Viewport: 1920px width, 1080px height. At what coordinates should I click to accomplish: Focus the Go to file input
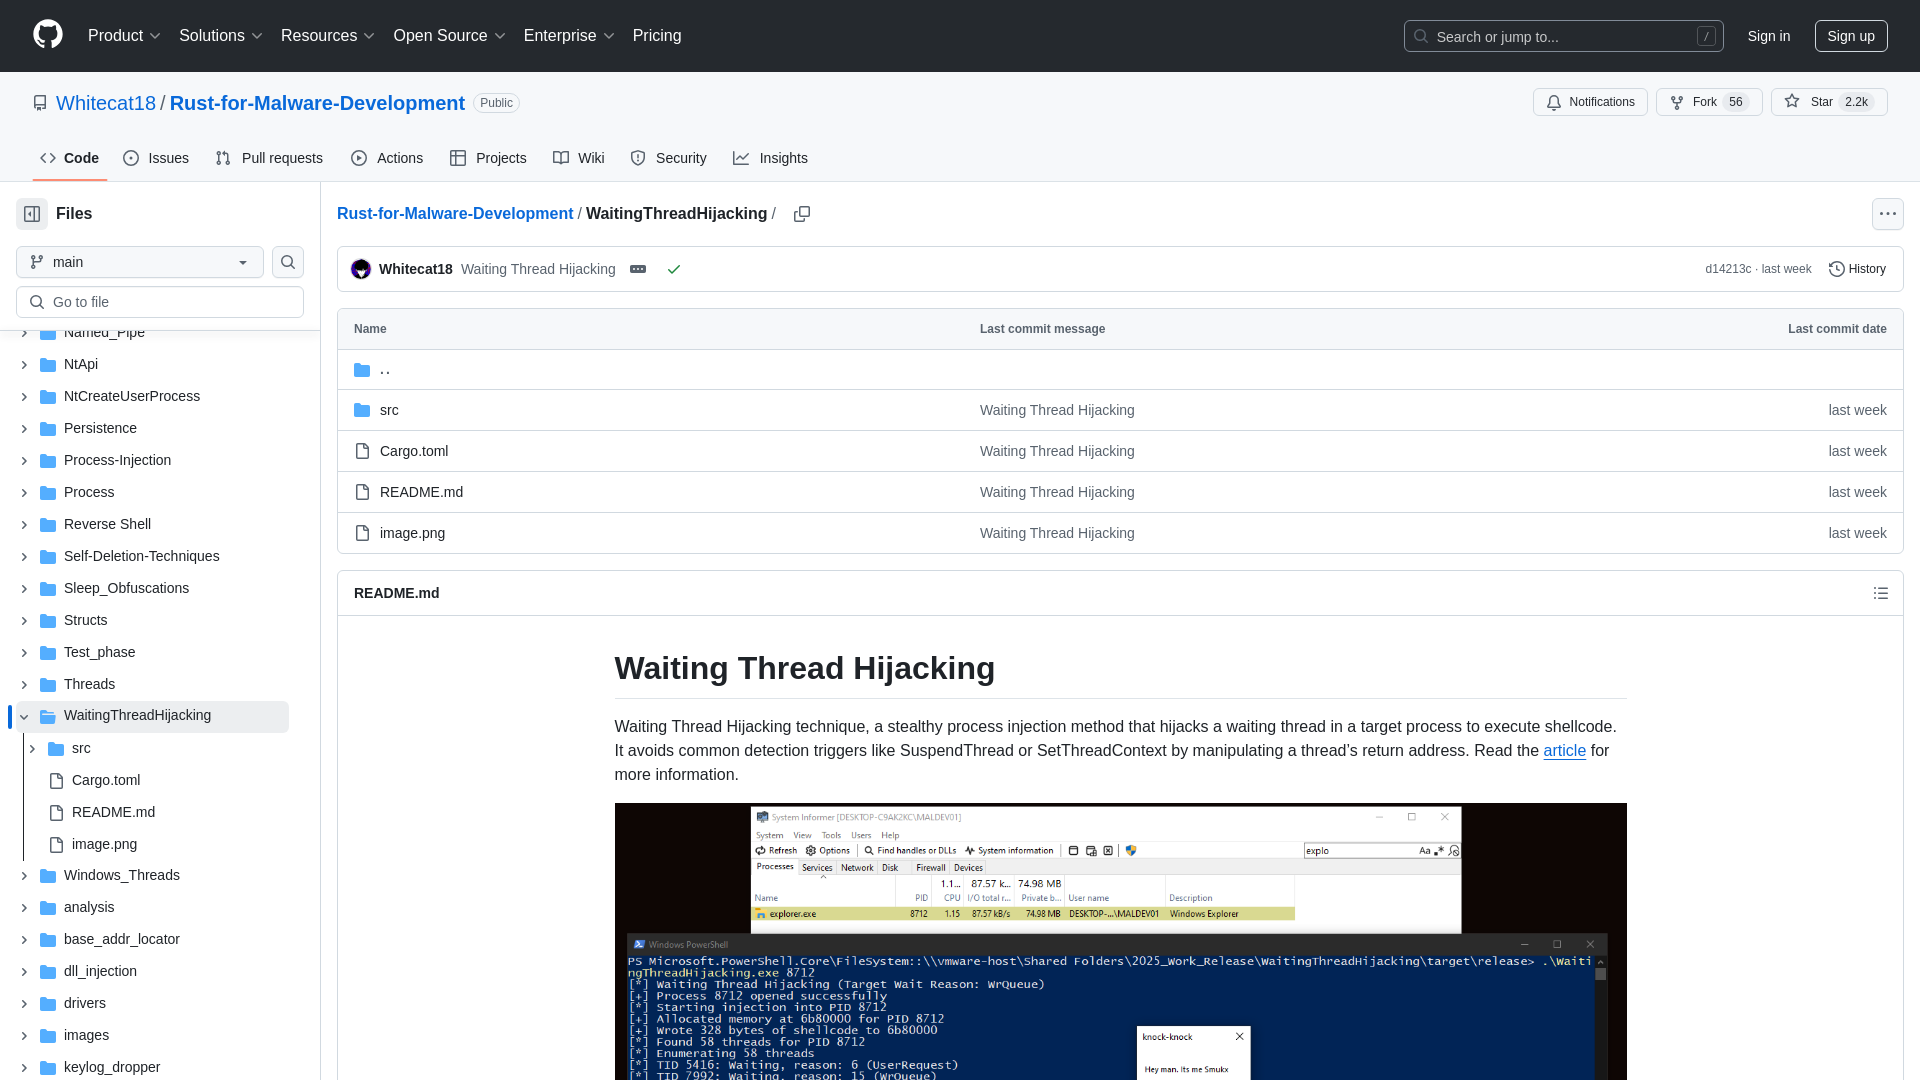160,302
